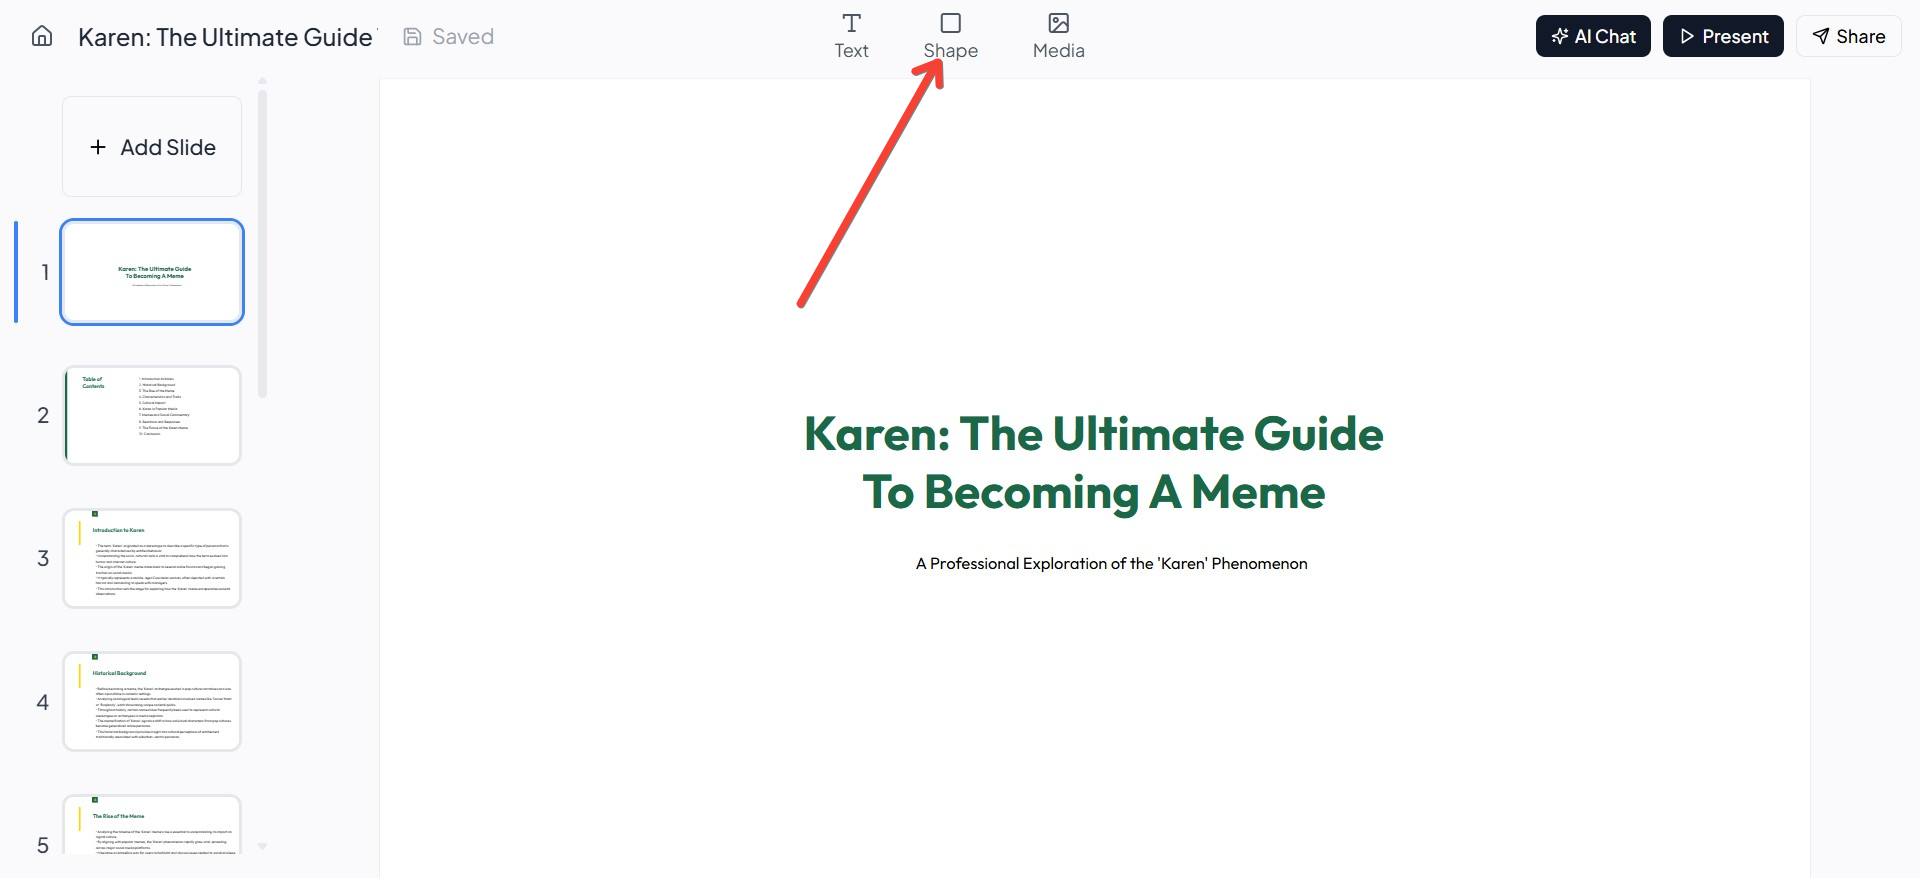Select slide 5 thumbnail

(152, 825)
